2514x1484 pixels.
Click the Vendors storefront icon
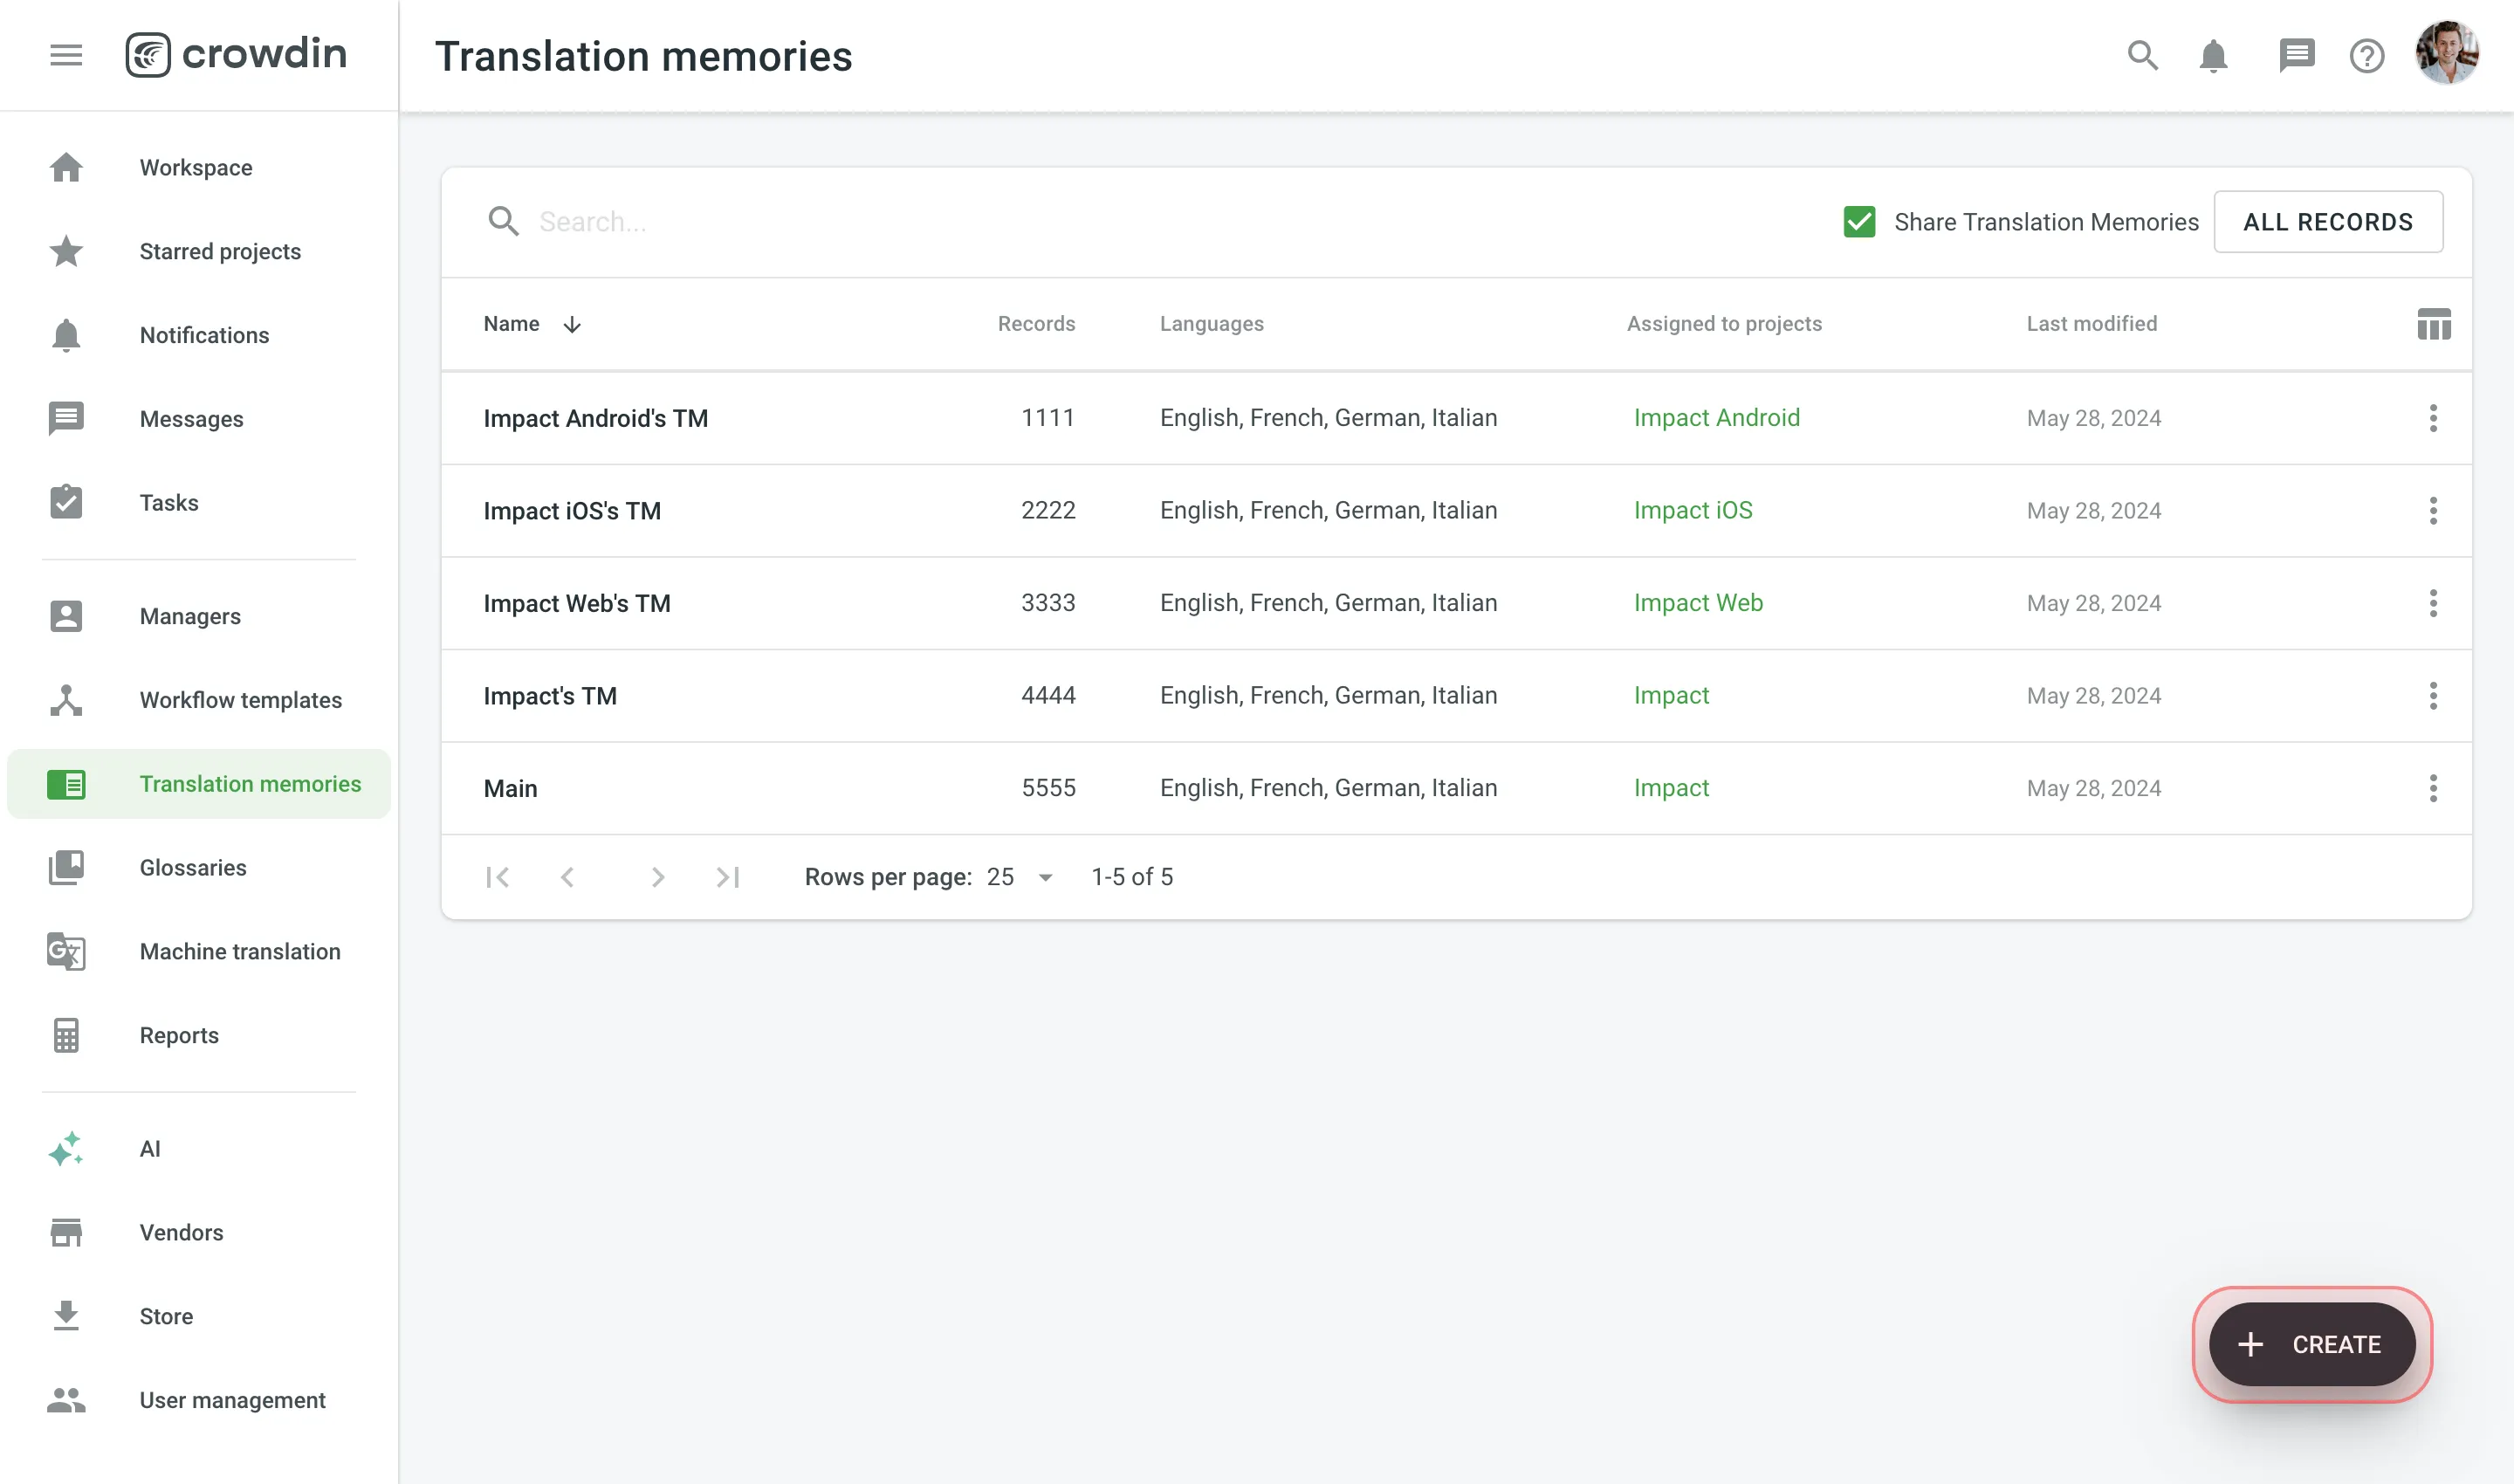coord(66,1232)
